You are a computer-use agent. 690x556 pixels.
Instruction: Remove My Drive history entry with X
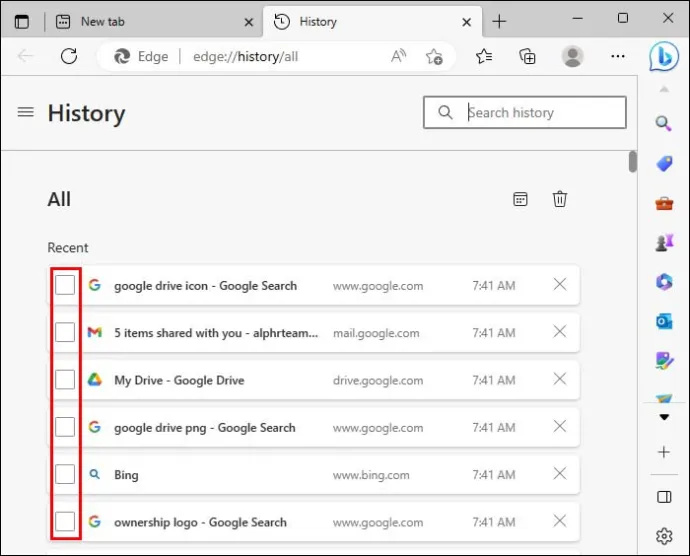point(560,379)
